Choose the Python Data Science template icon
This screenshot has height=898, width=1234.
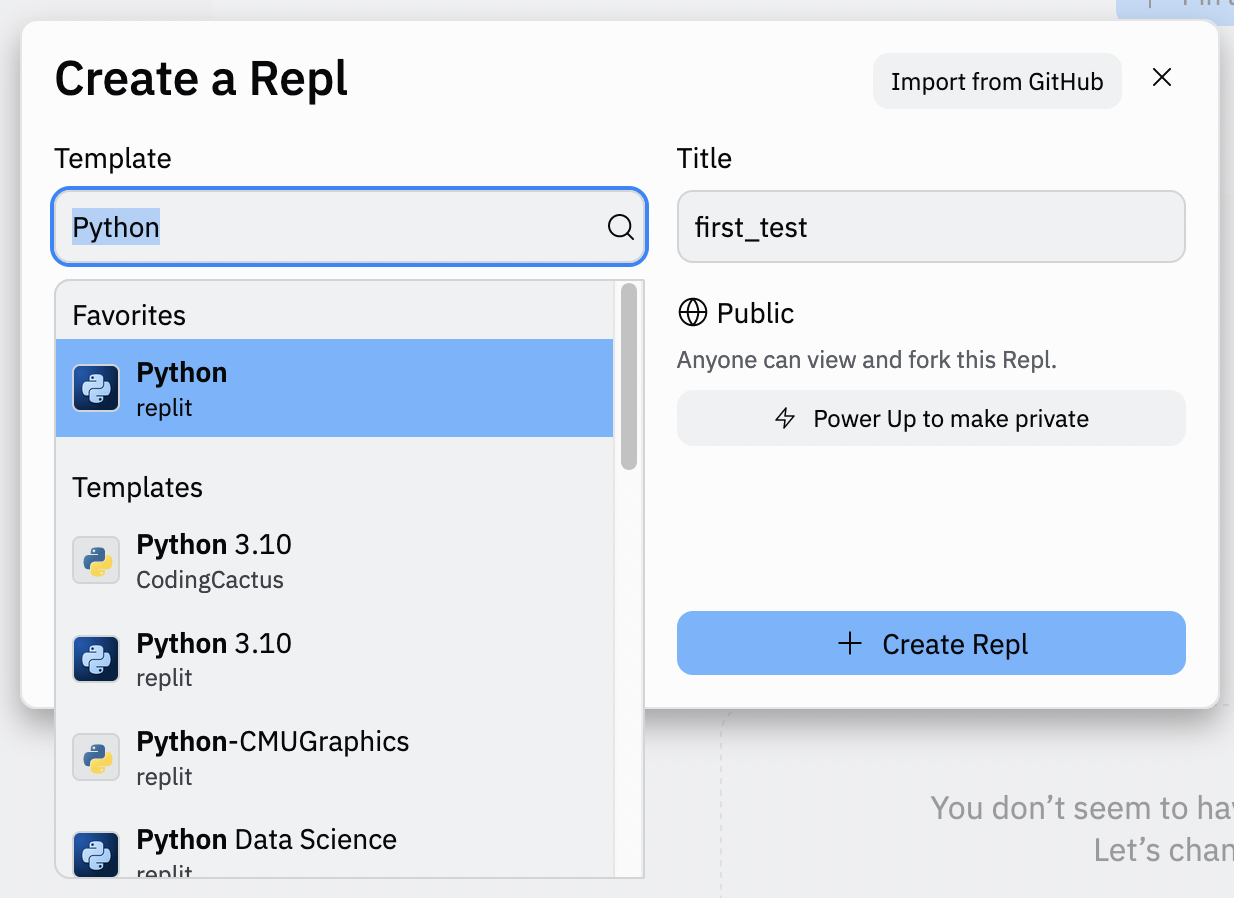96,854
